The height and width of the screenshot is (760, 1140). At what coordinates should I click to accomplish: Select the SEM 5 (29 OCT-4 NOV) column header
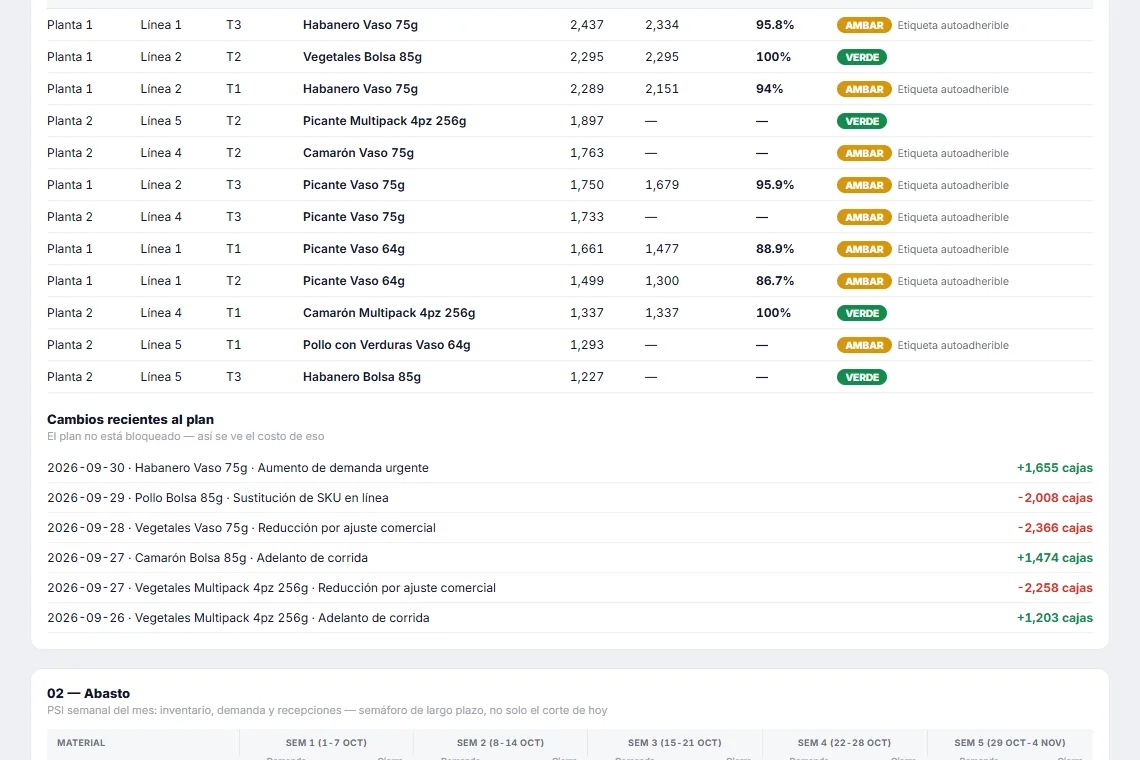click(x=1010, y=743)
